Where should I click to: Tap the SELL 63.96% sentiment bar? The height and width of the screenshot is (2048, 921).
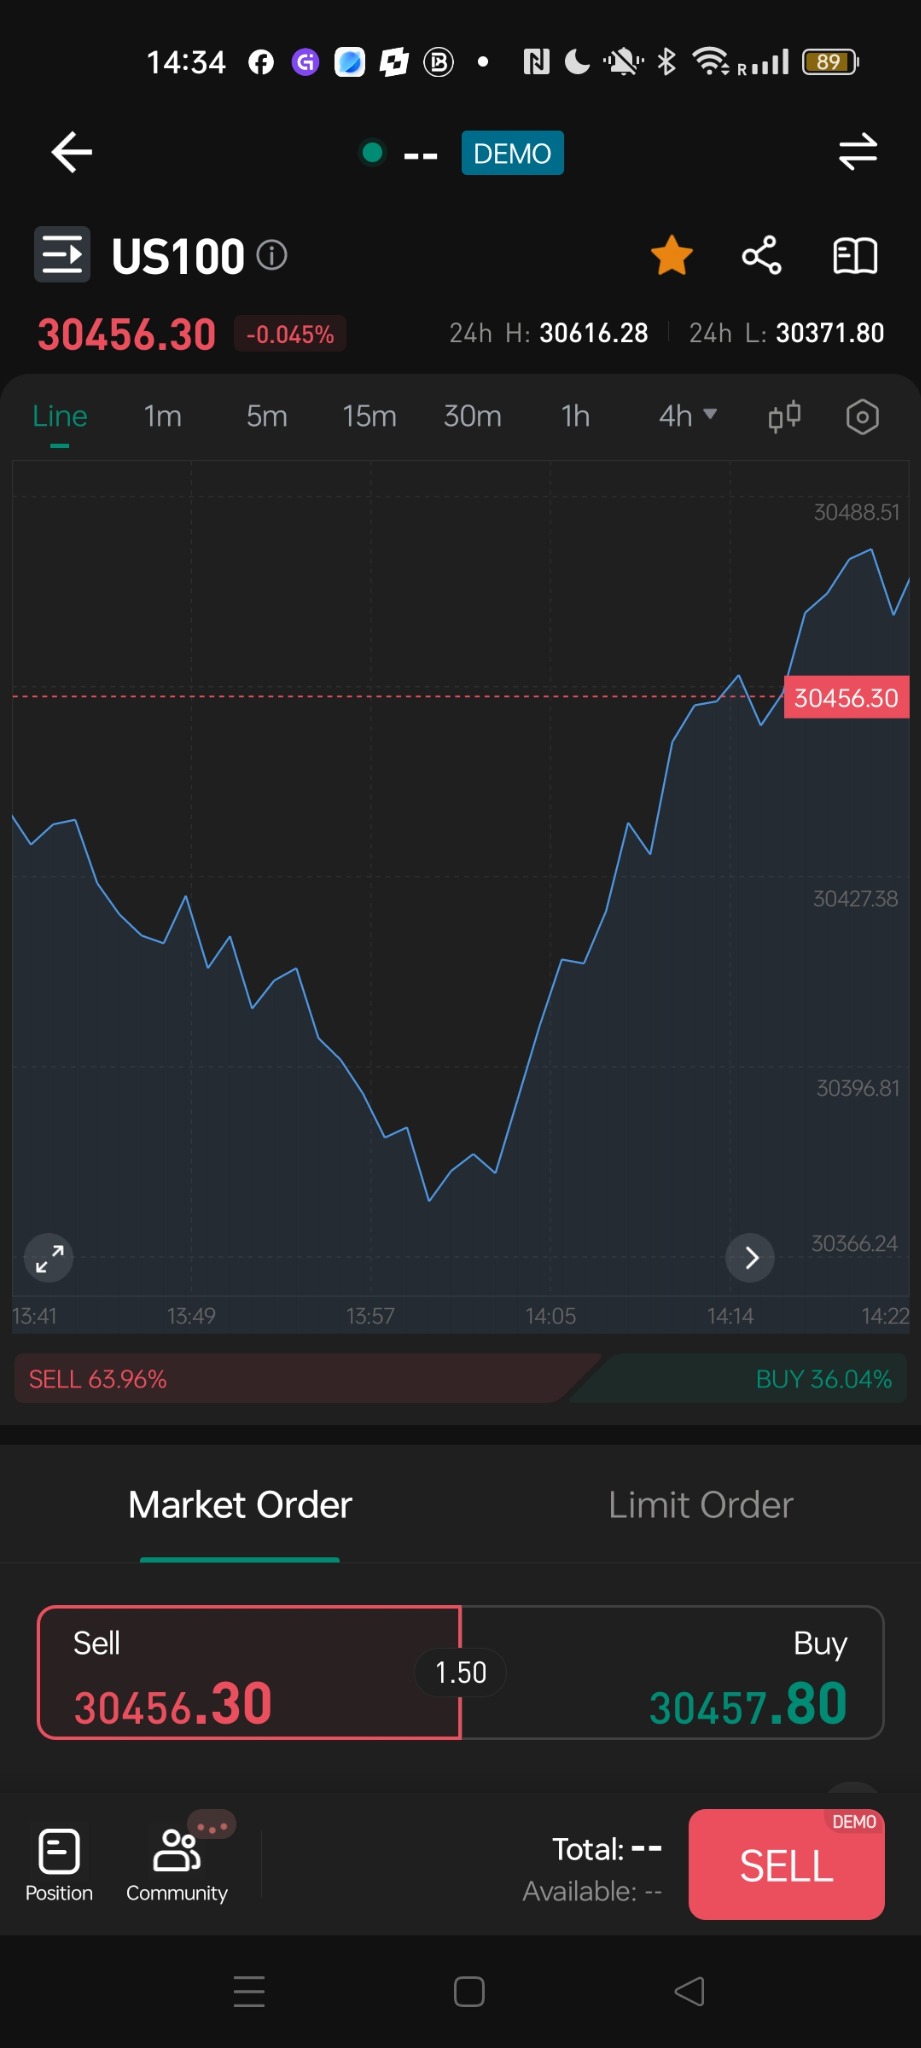pos(300,1379)
